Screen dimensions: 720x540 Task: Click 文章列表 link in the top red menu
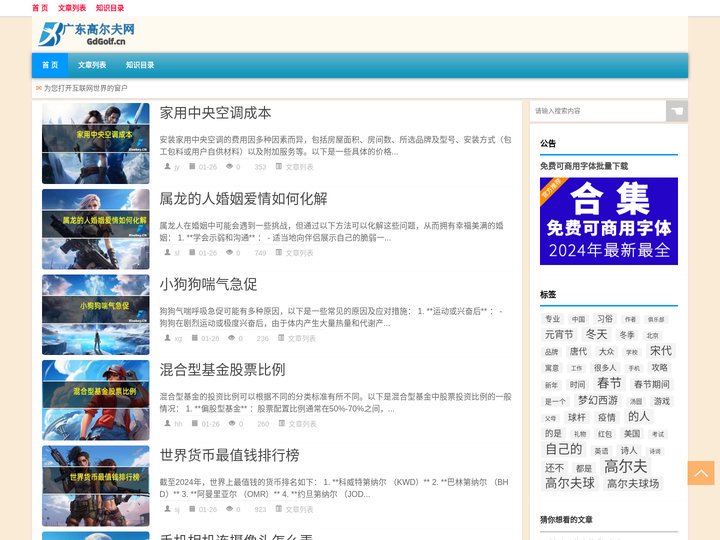pos(72,8)
